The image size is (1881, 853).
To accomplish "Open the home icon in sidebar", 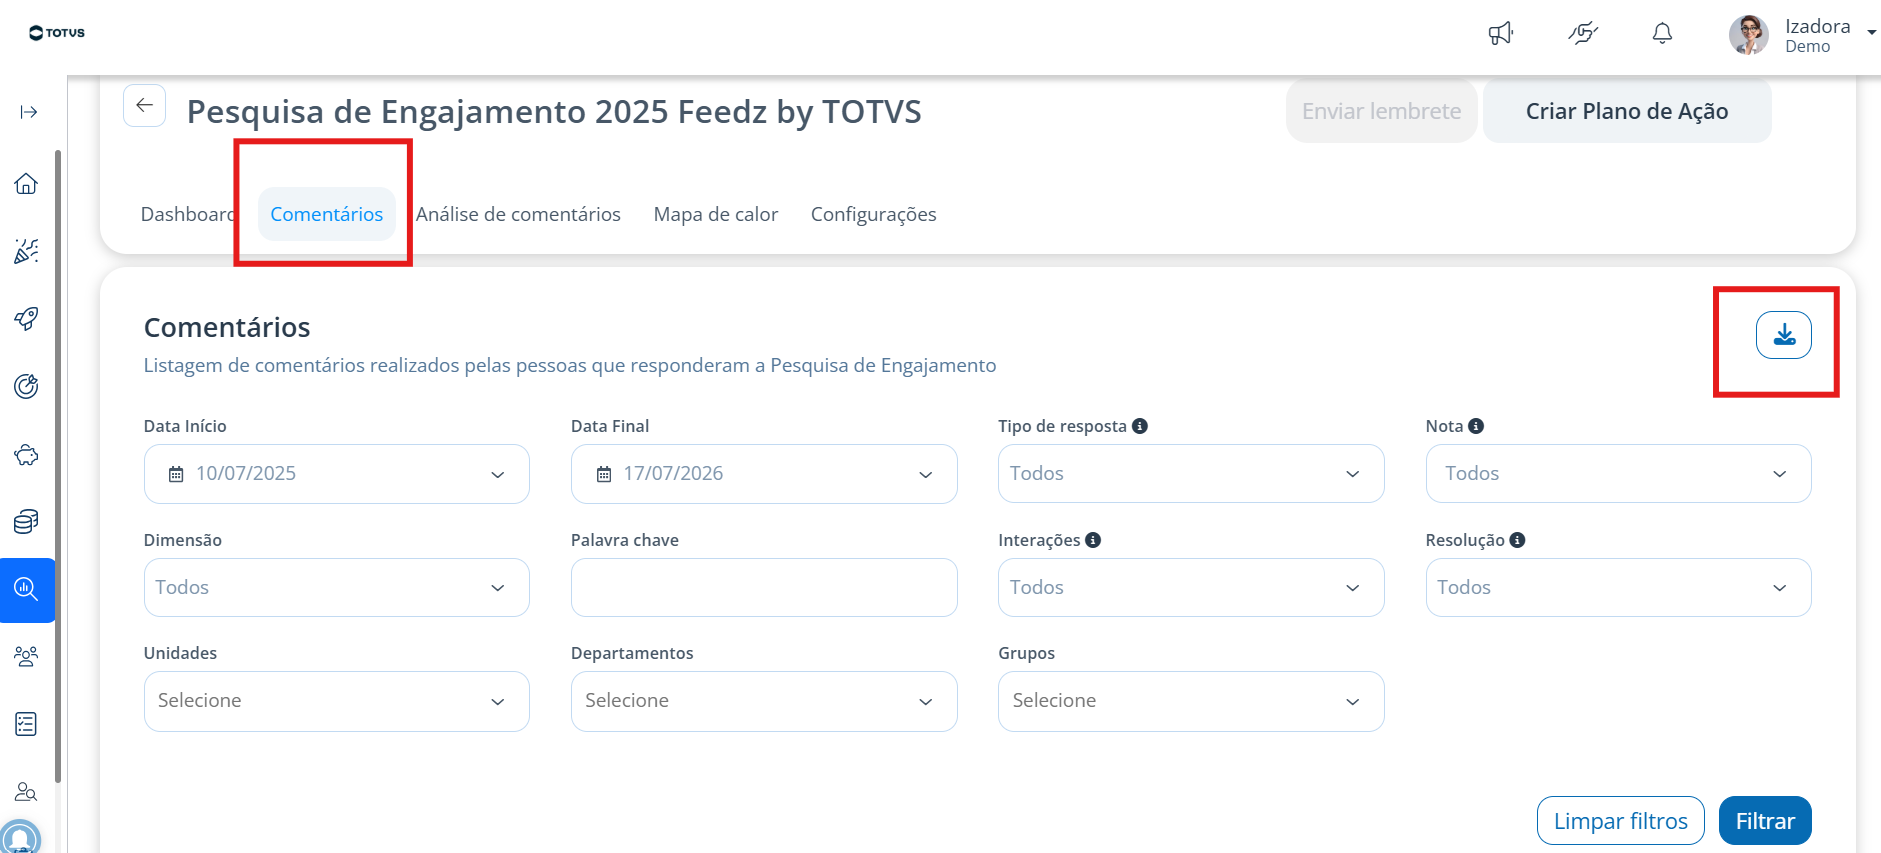I will click(26, 183).
